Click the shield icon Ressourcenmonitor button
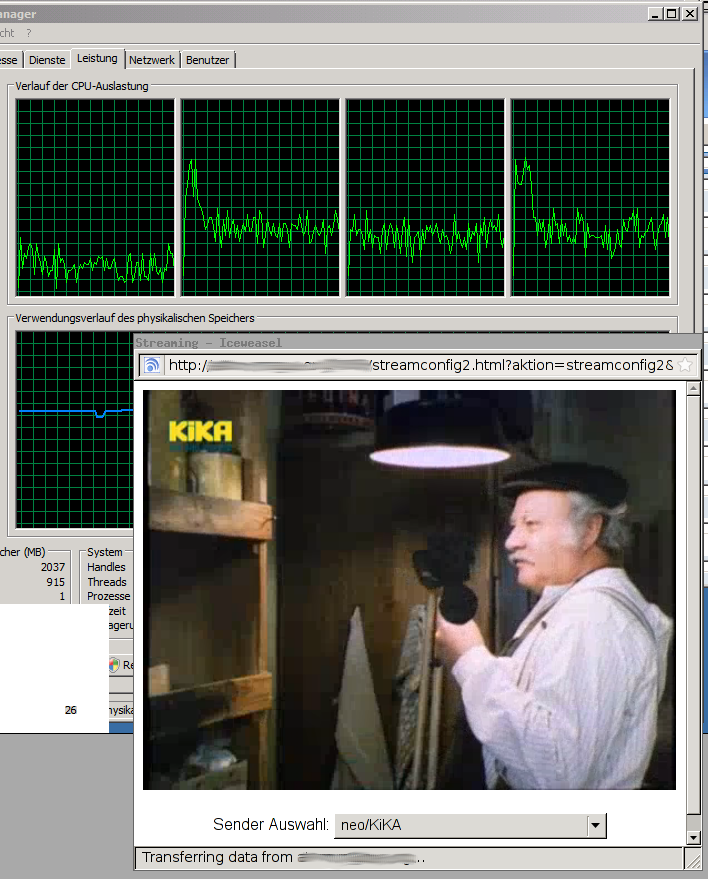Image resolution: width=708 pixels, height=879 pixels. 121,665
